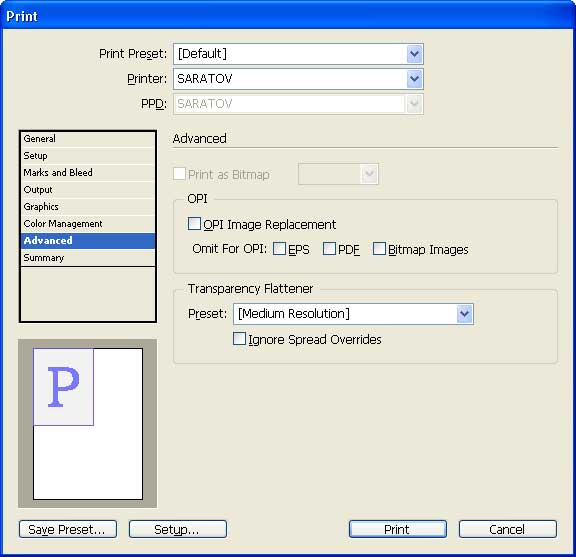This screenshot has height=557, width=576.
Task: Enable OPI Image Replacement checkbox
Action: (194, 224)
